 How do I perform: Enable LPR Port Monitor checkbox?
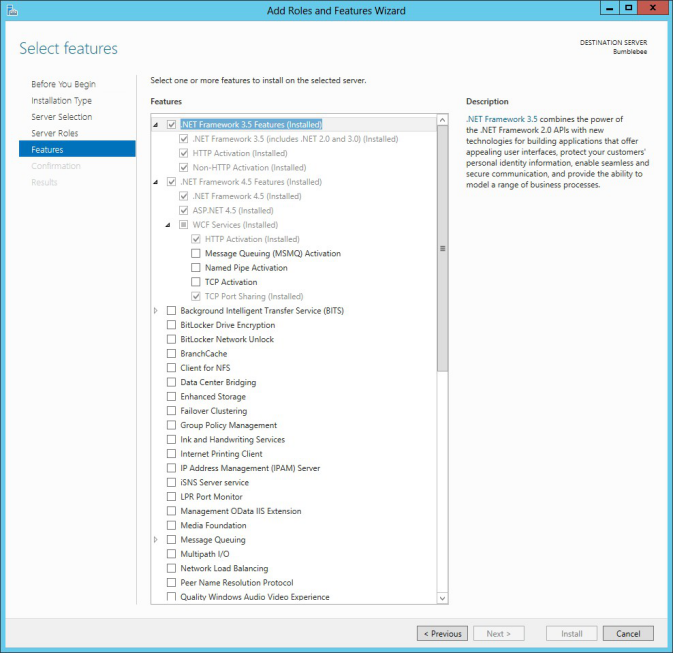click(x=172, y=497)
